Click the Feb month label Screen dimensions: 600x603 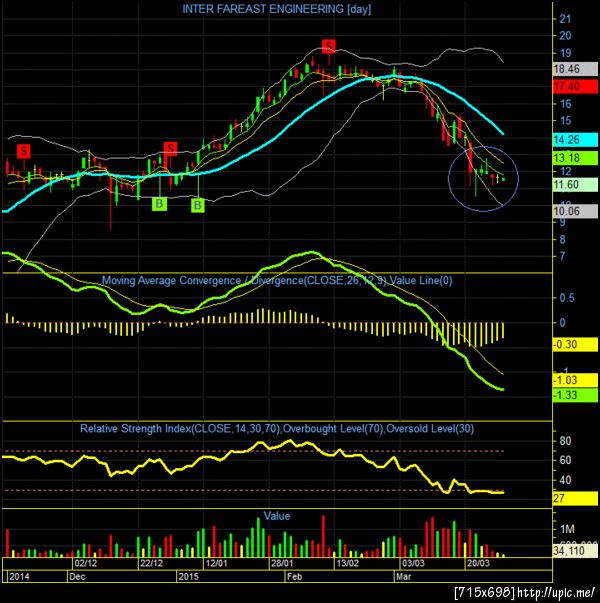click(294, 576)
